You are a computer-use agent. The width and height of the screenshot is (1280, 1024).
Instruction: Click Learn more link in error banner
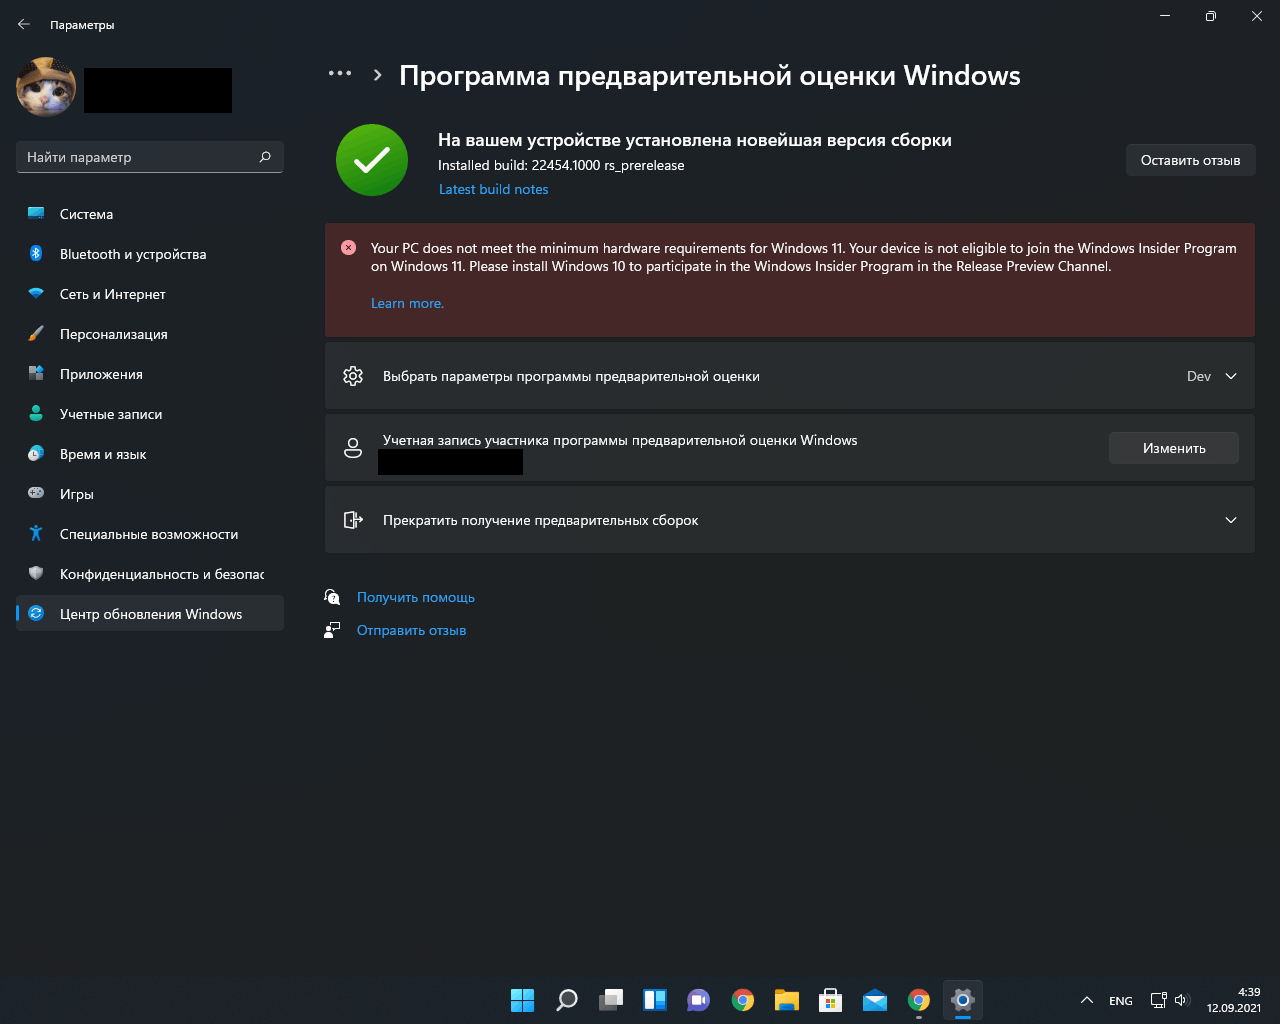pos(407,303)
